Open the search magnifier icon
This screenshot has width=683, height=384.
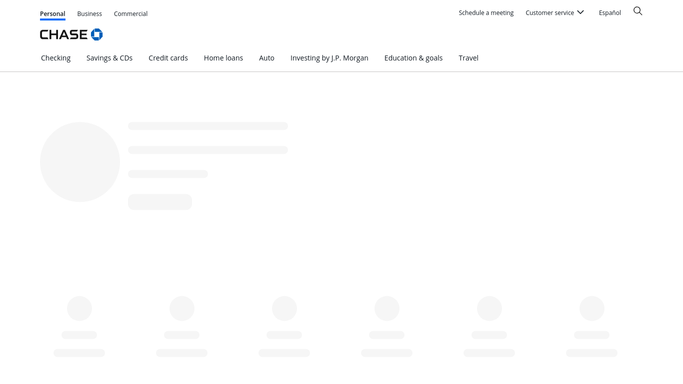(x=638, y=11)
